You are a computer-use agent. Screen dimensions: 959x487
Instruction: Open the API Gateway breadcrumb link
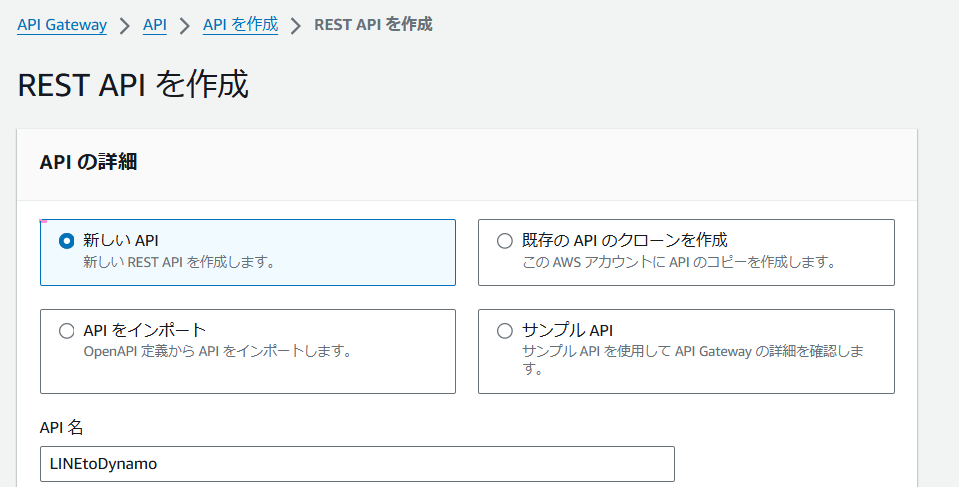pos(62,25)
